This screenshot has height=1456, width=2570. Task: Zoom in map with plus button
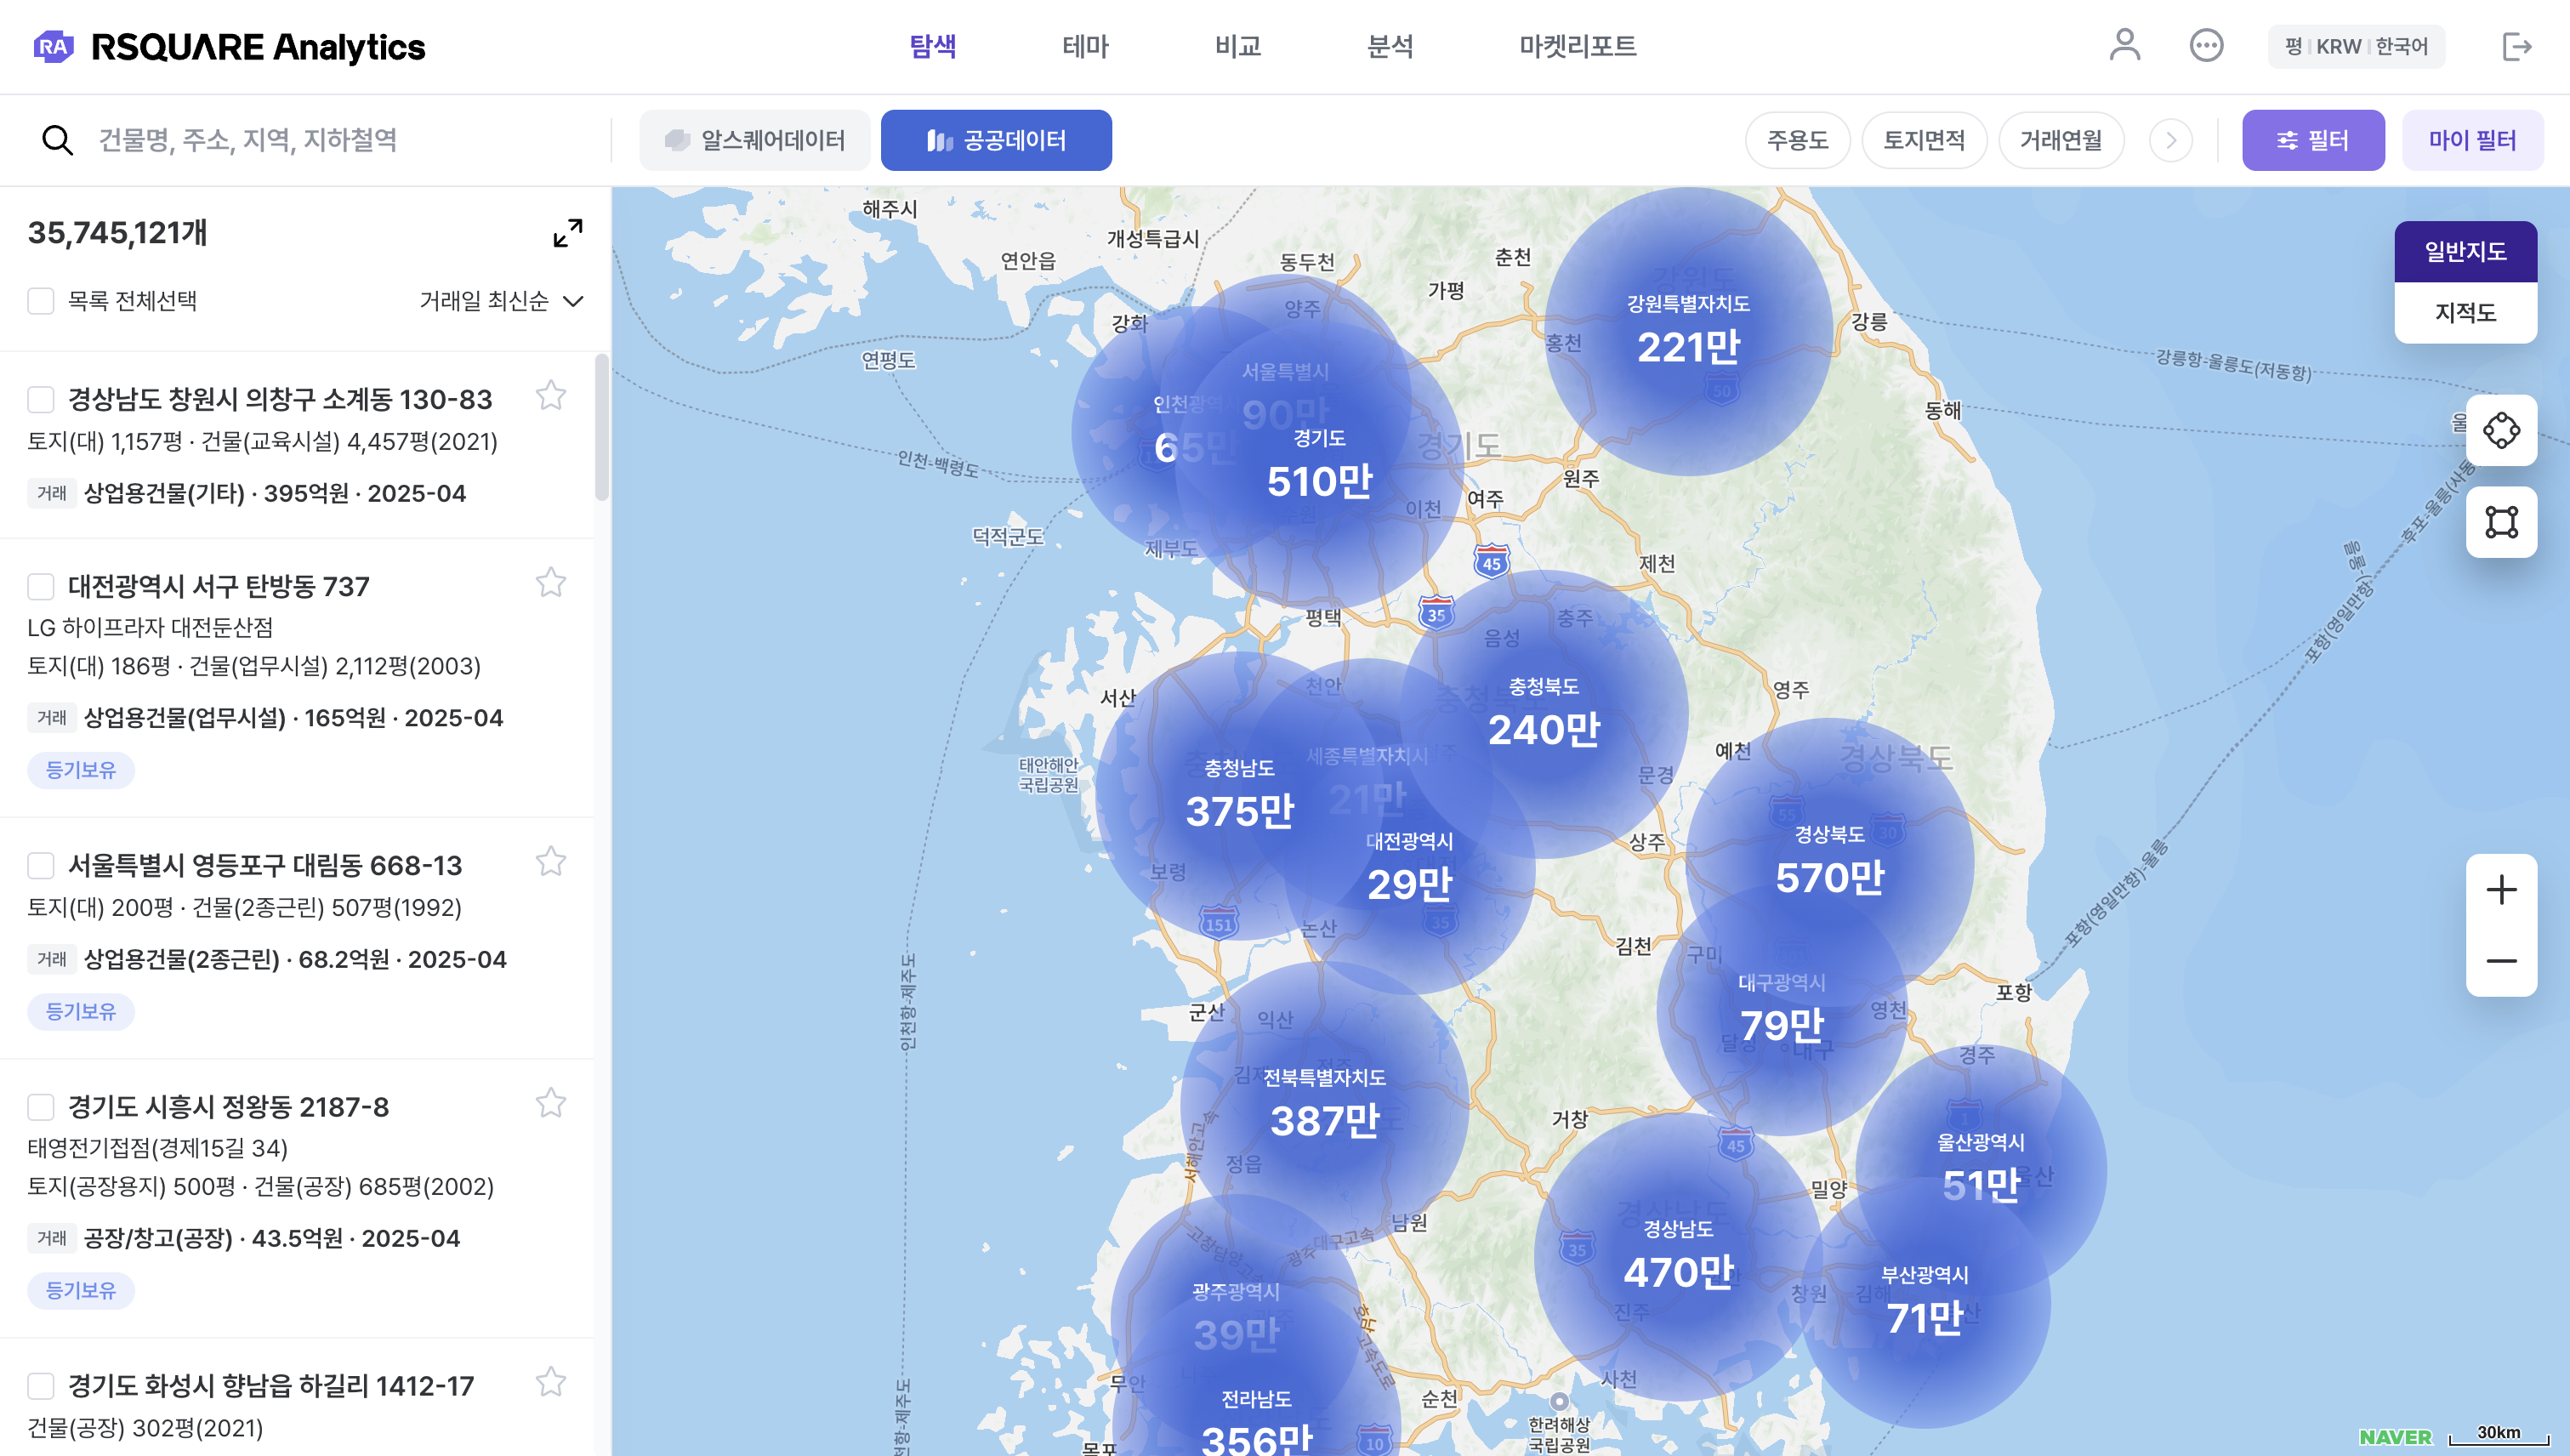2501,890
